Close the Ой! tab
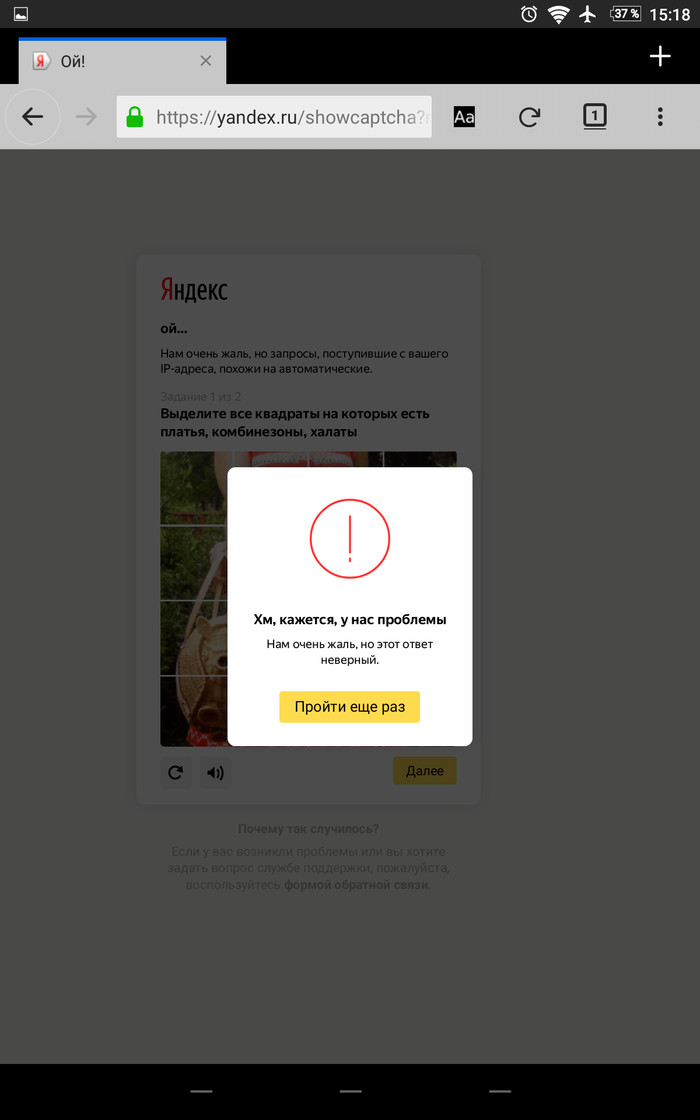The width and height of the screenshot is (700, 1120). (206, 61)
